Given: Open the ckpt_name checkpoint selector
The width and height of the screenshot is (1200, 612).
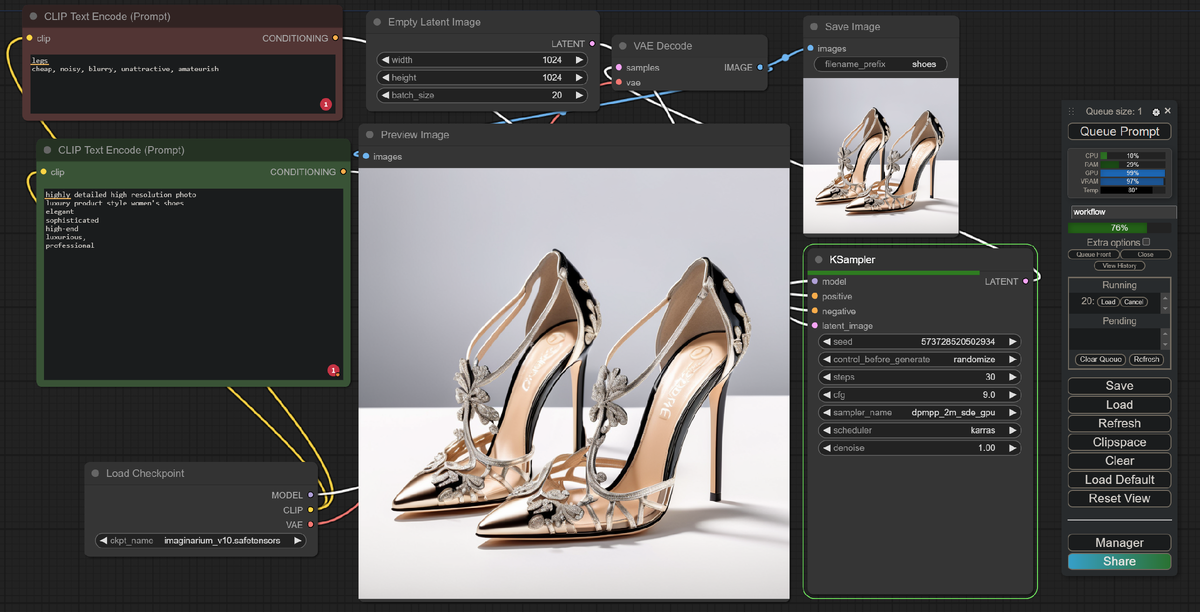Looking at the screenshot, I should (200, 541).
